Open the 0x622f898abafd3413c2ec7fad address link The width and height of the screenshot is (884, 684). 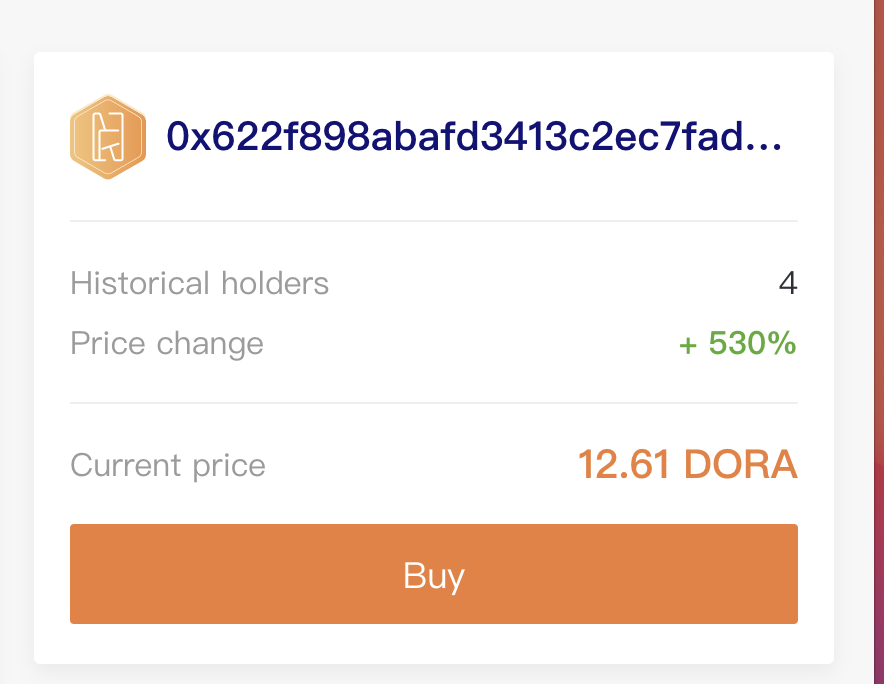[x=474, y=136]
